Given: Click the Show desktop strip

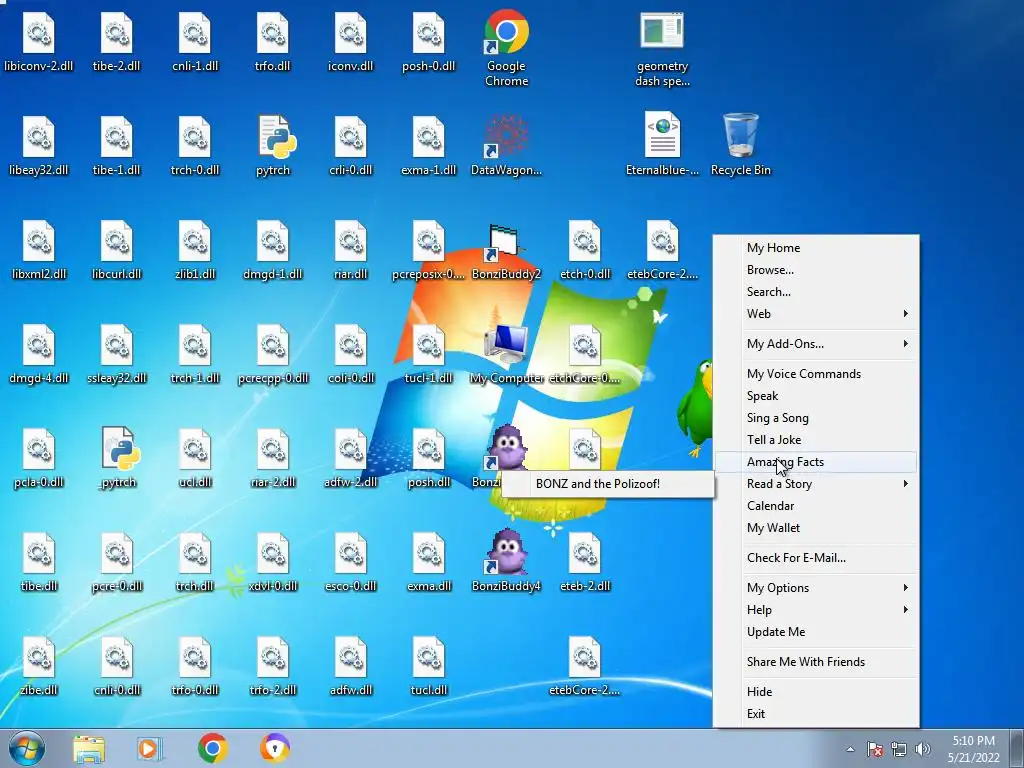Looking at the screenshot, I should pyautogui.click(x=1018, y=748).
